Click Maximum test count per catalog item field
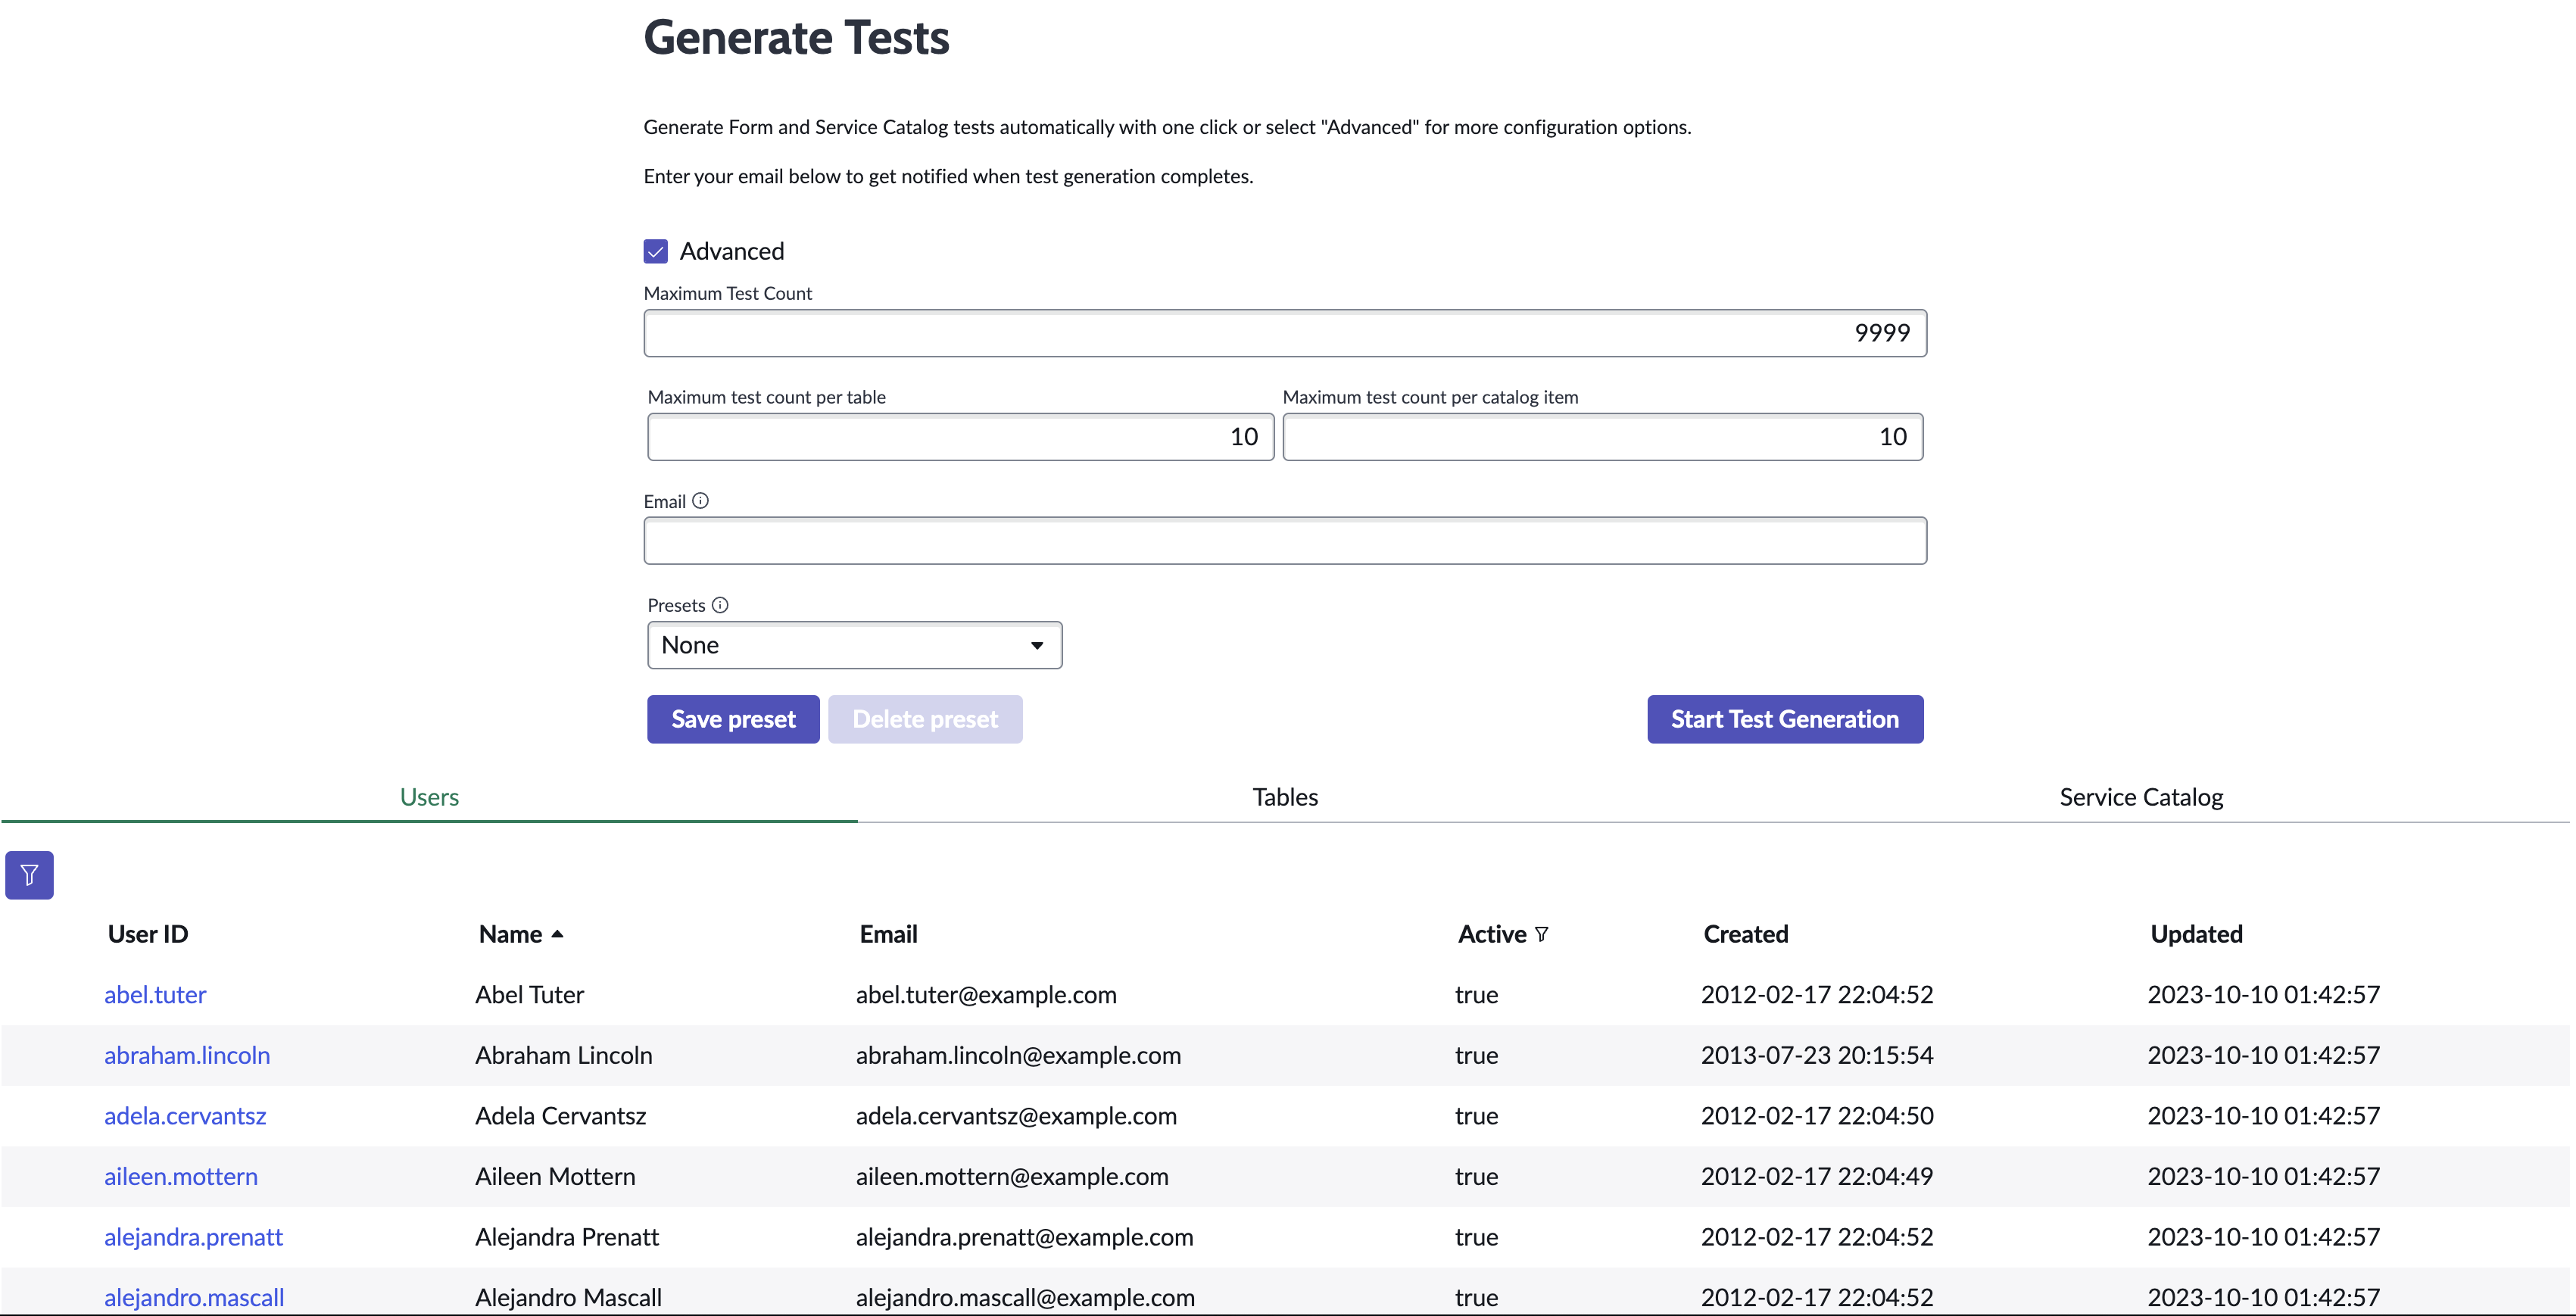 (x=1602, y=437)
